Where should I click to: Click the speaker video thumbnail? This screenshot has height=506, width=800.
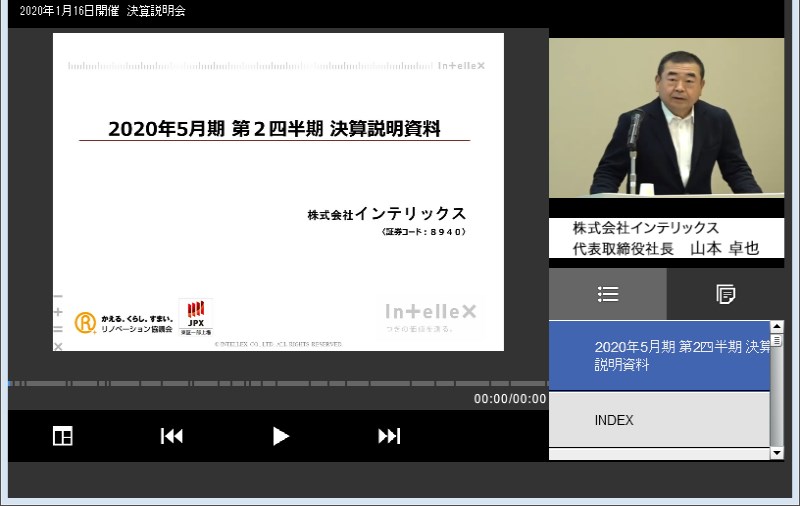tap(666, 118)
